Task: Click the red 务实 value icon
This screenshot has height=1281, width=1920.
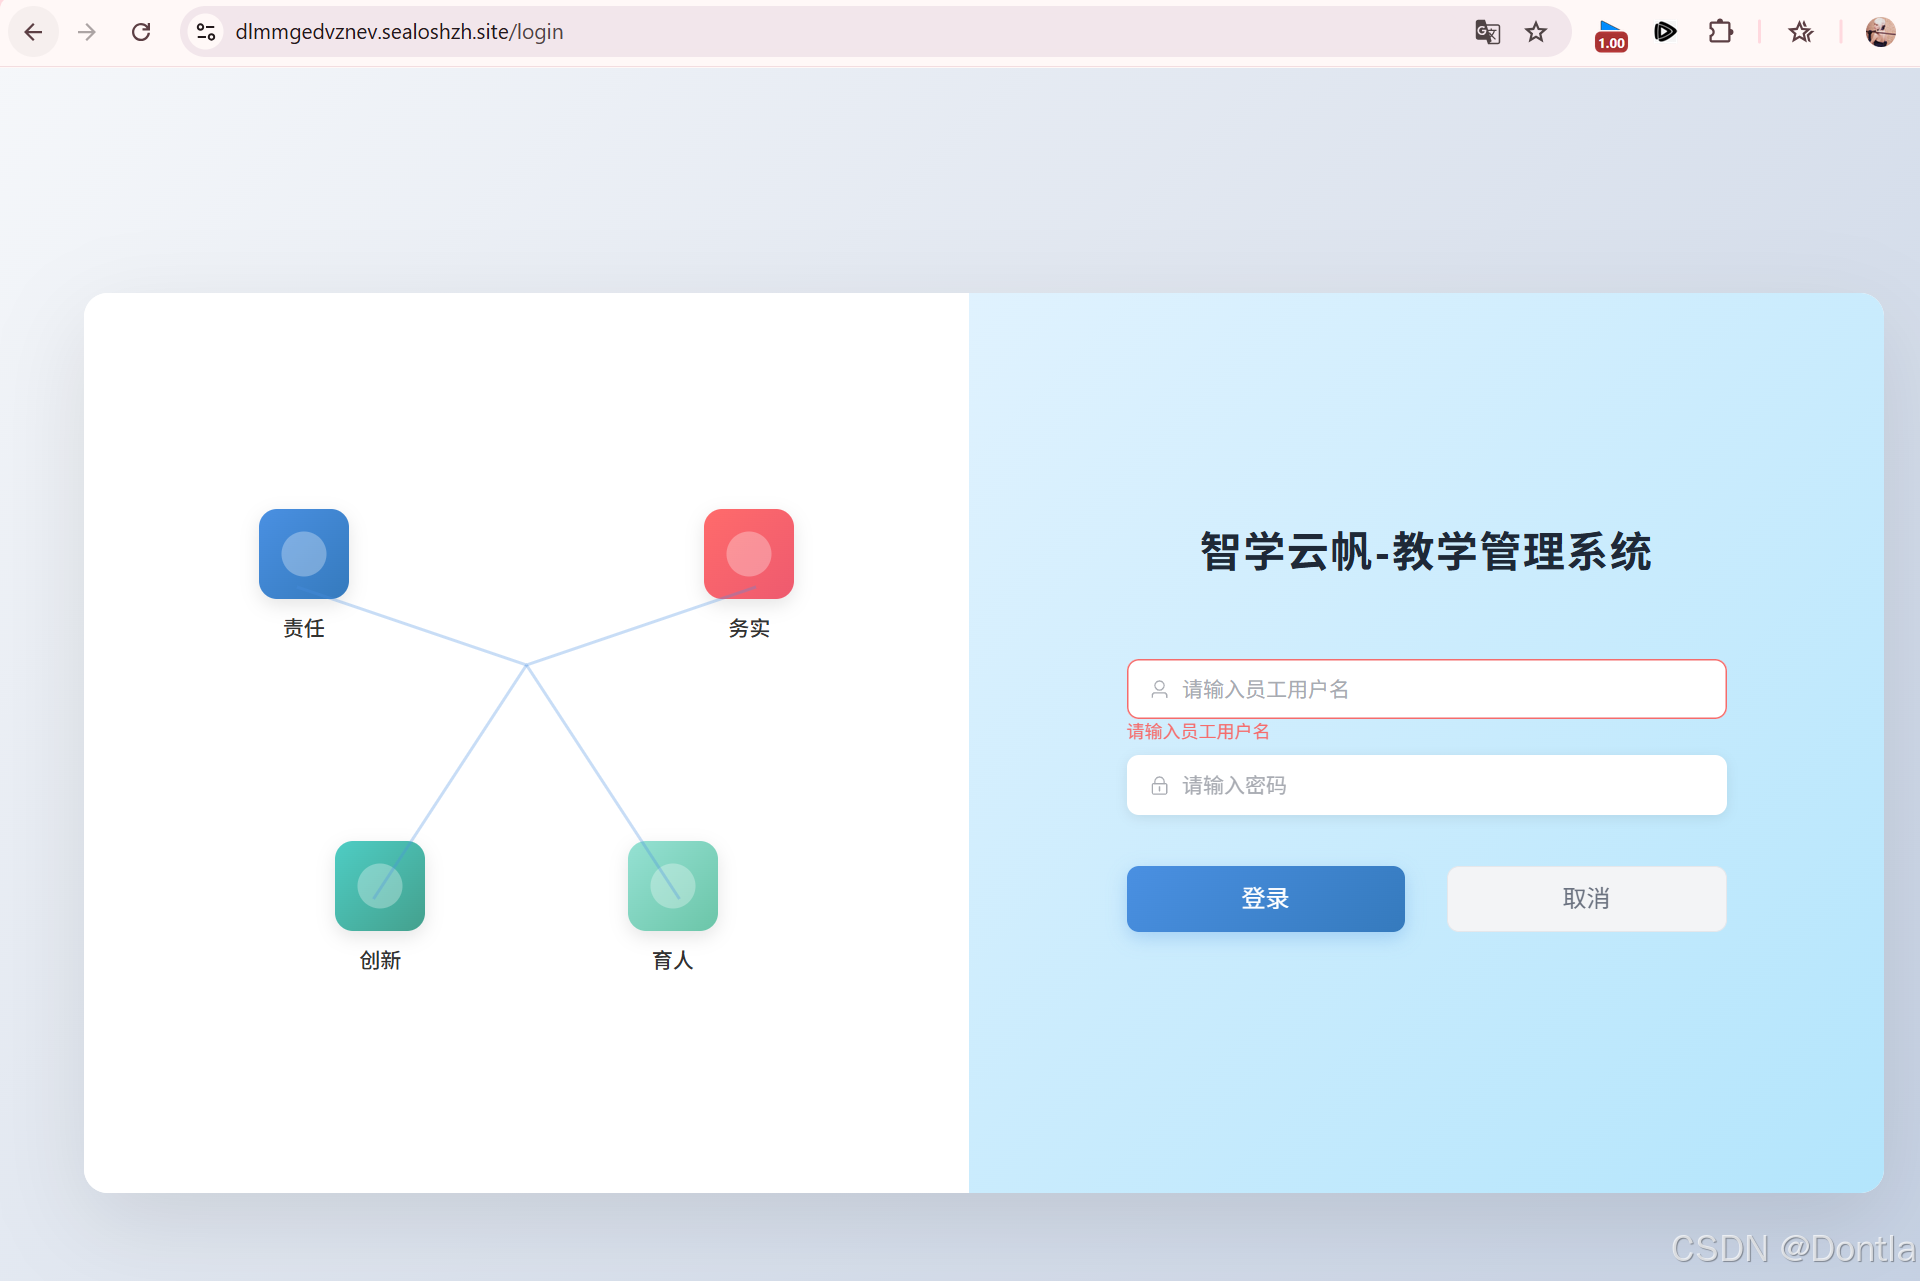Action: point(748,553)
